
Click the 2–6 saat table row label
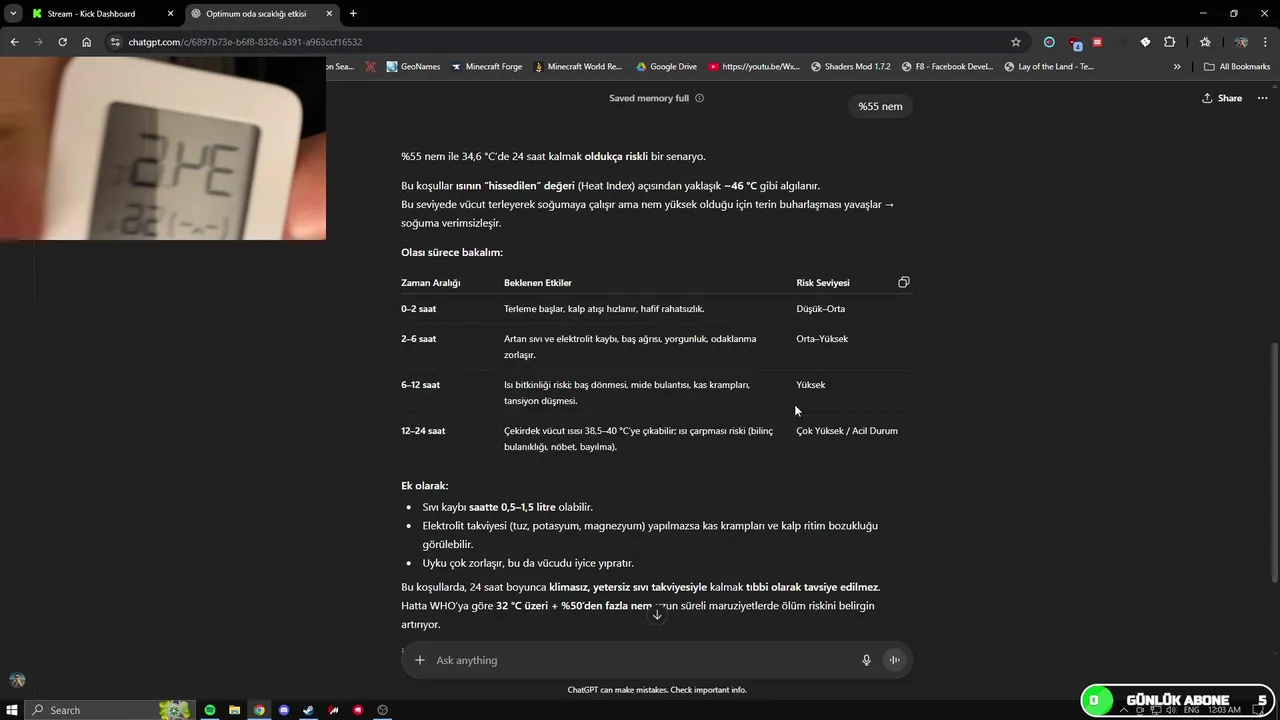coord(419,339)
